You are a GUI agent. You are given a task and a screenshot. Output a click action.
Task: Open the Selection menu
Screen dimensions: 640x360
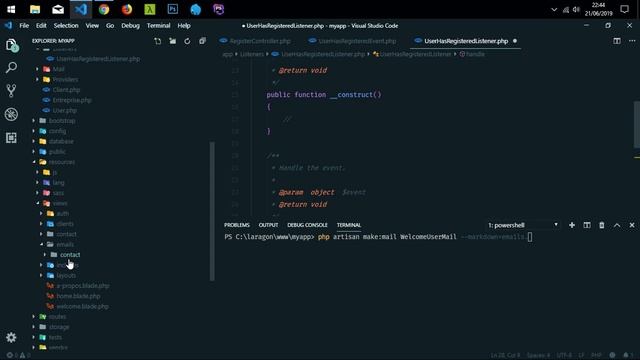coord(66,25)
